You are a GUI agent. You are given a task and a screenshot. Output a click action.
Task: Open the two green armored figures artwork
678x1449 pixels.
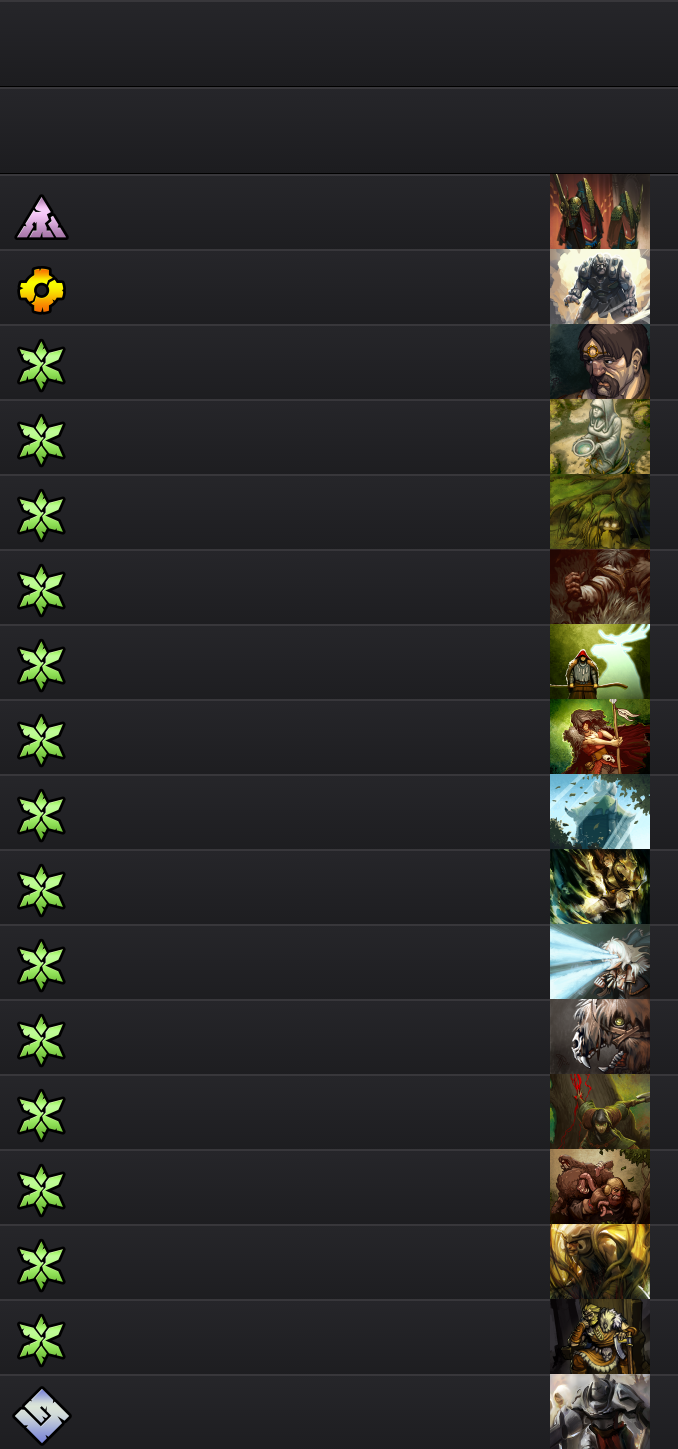coord(600,212)
